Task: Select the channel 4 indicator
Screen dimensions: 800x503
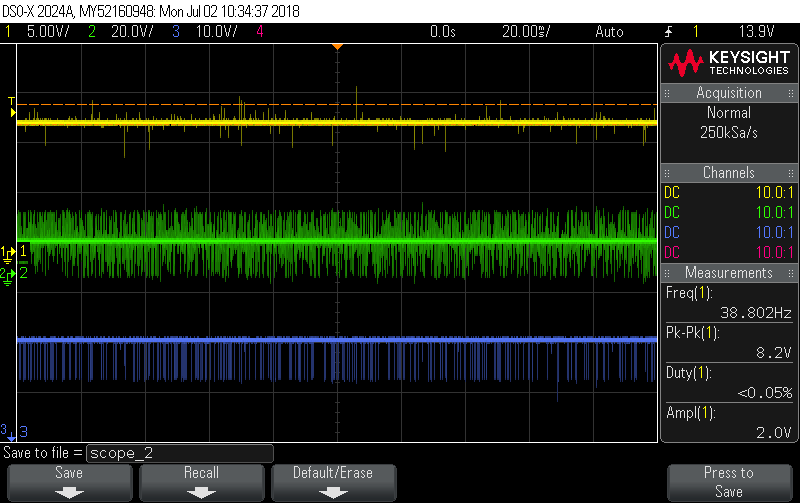Action: pyautogui.click(x=260, y=32)
